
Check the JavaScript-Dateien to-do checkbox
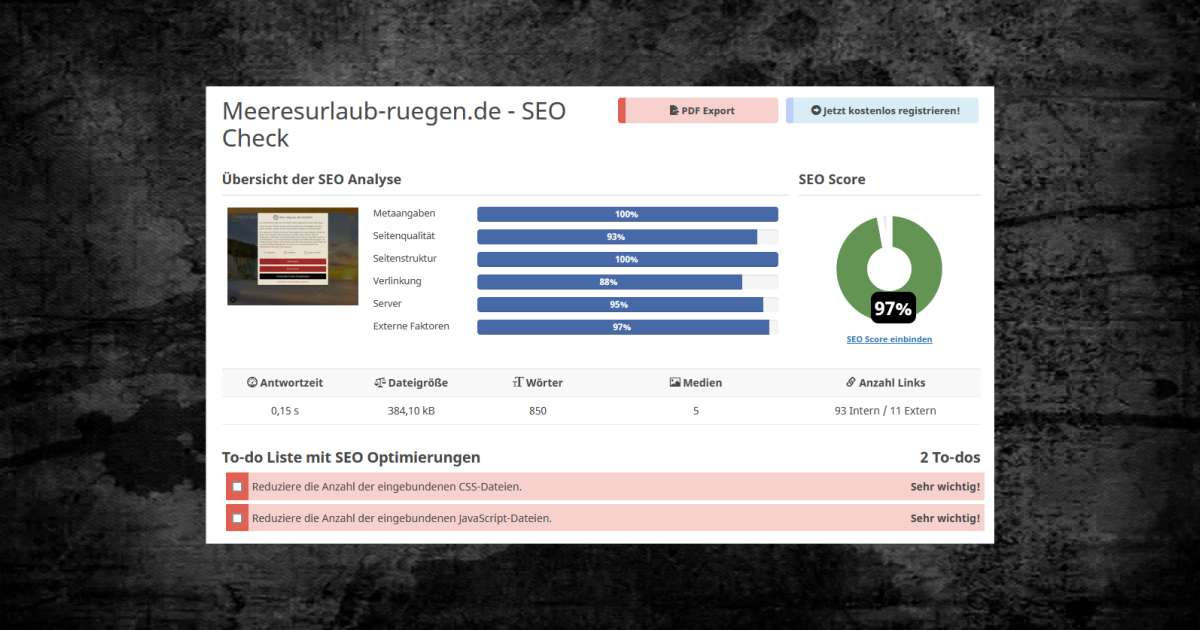pos(237,519)
